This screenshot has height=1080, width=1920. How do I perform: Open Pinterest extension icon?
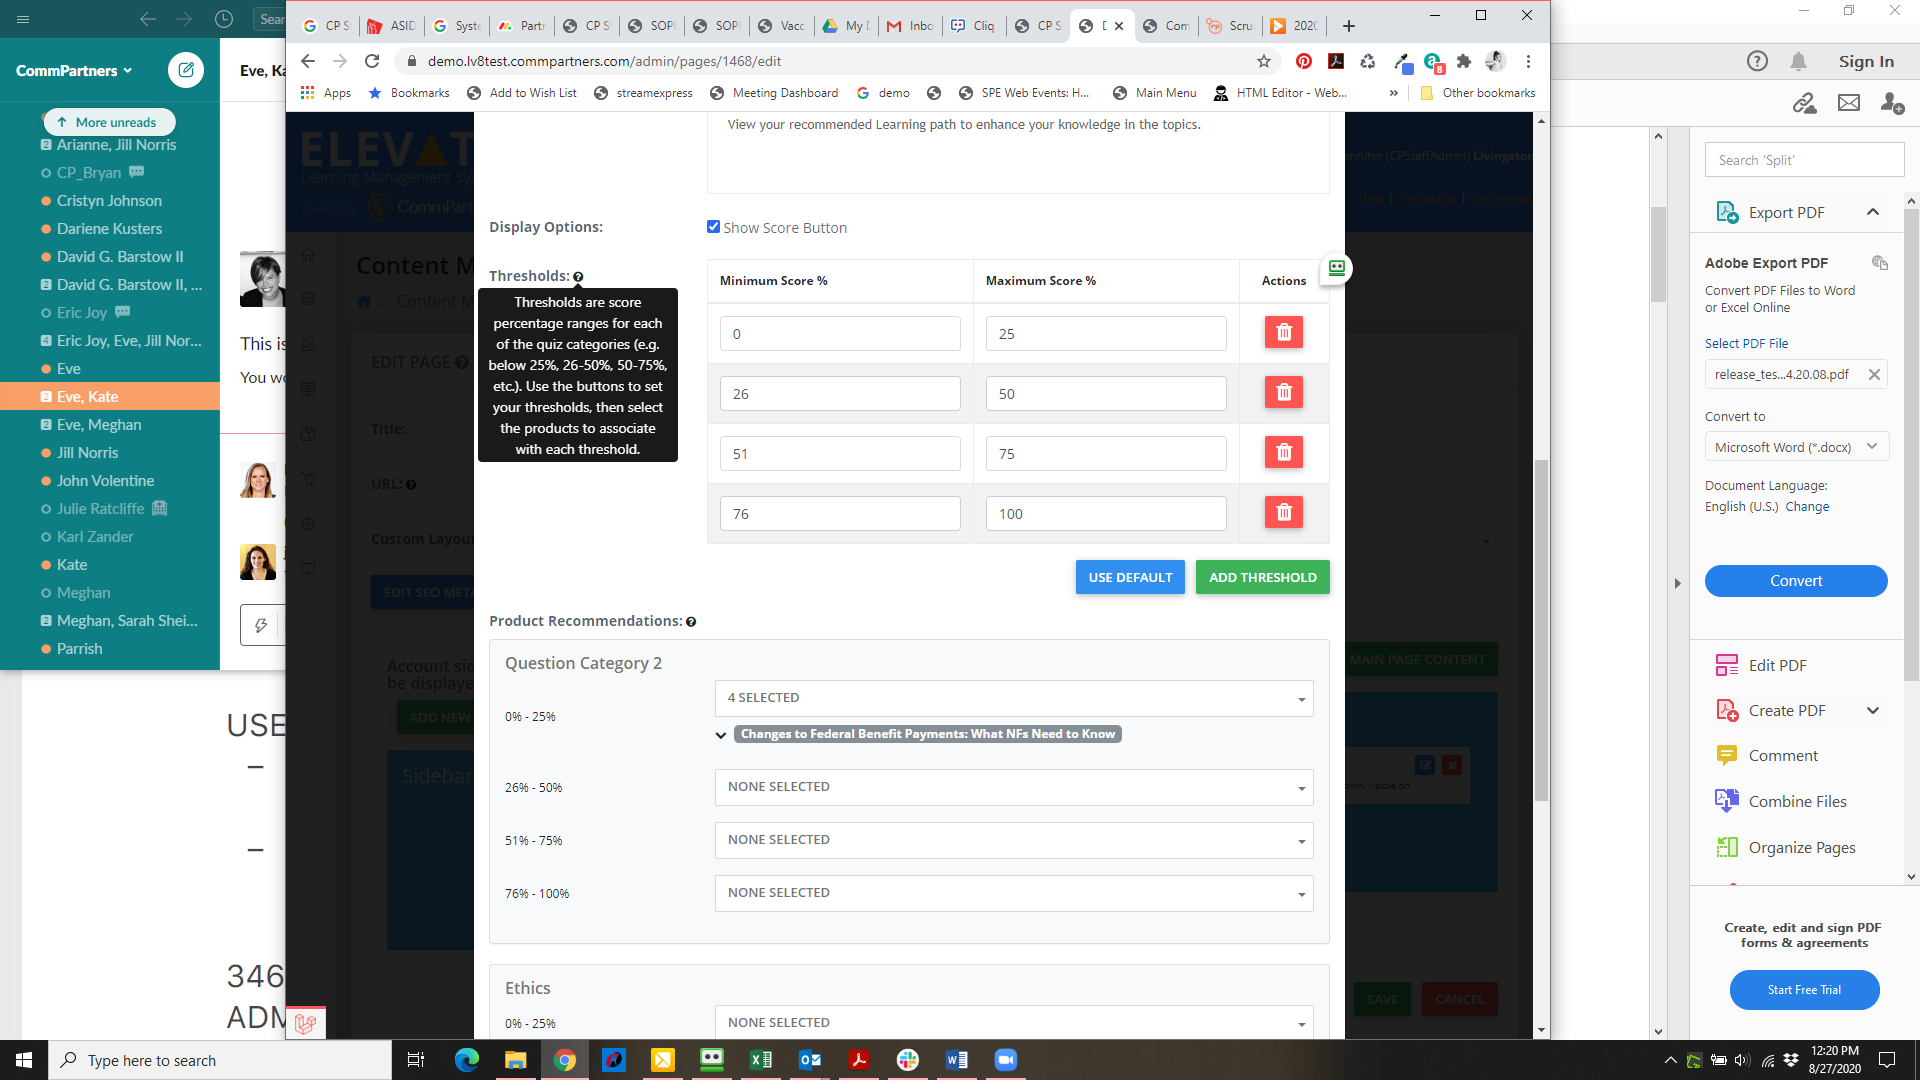click(x=1304, y=61)
